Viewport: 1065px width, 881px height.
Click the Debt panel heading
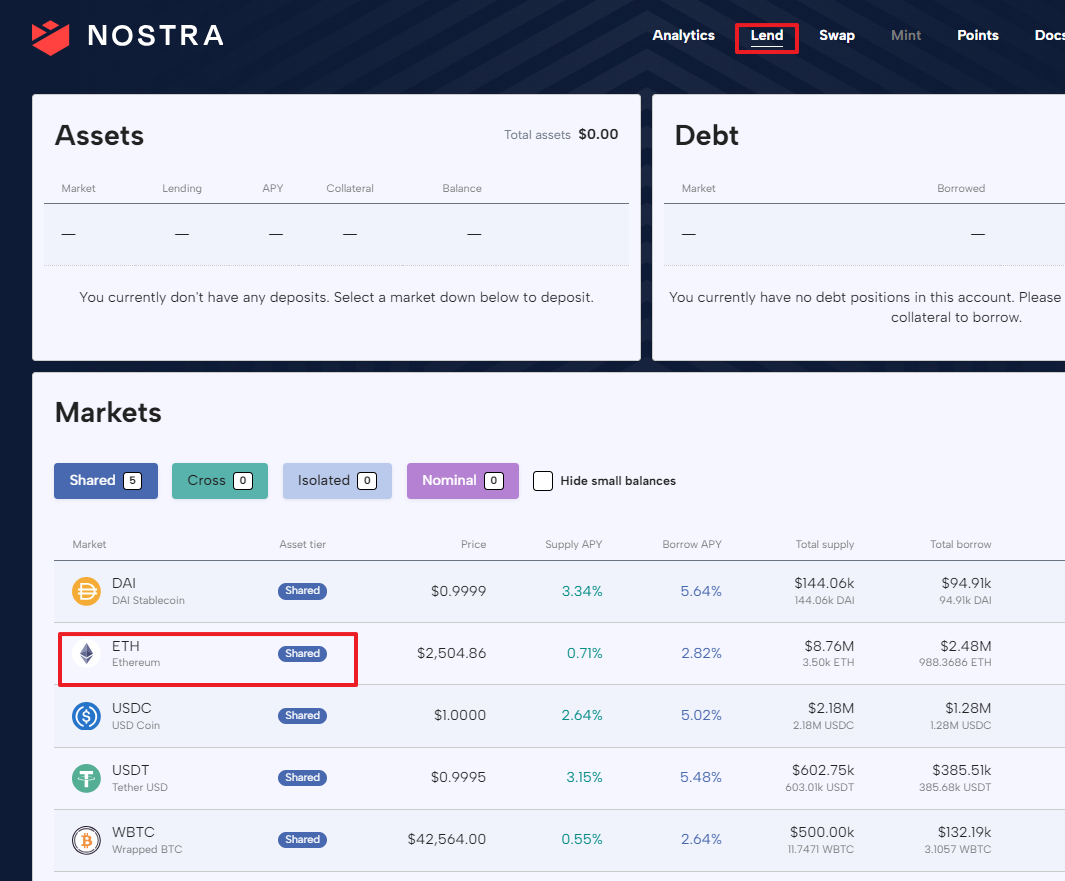[x=706, y=135]
